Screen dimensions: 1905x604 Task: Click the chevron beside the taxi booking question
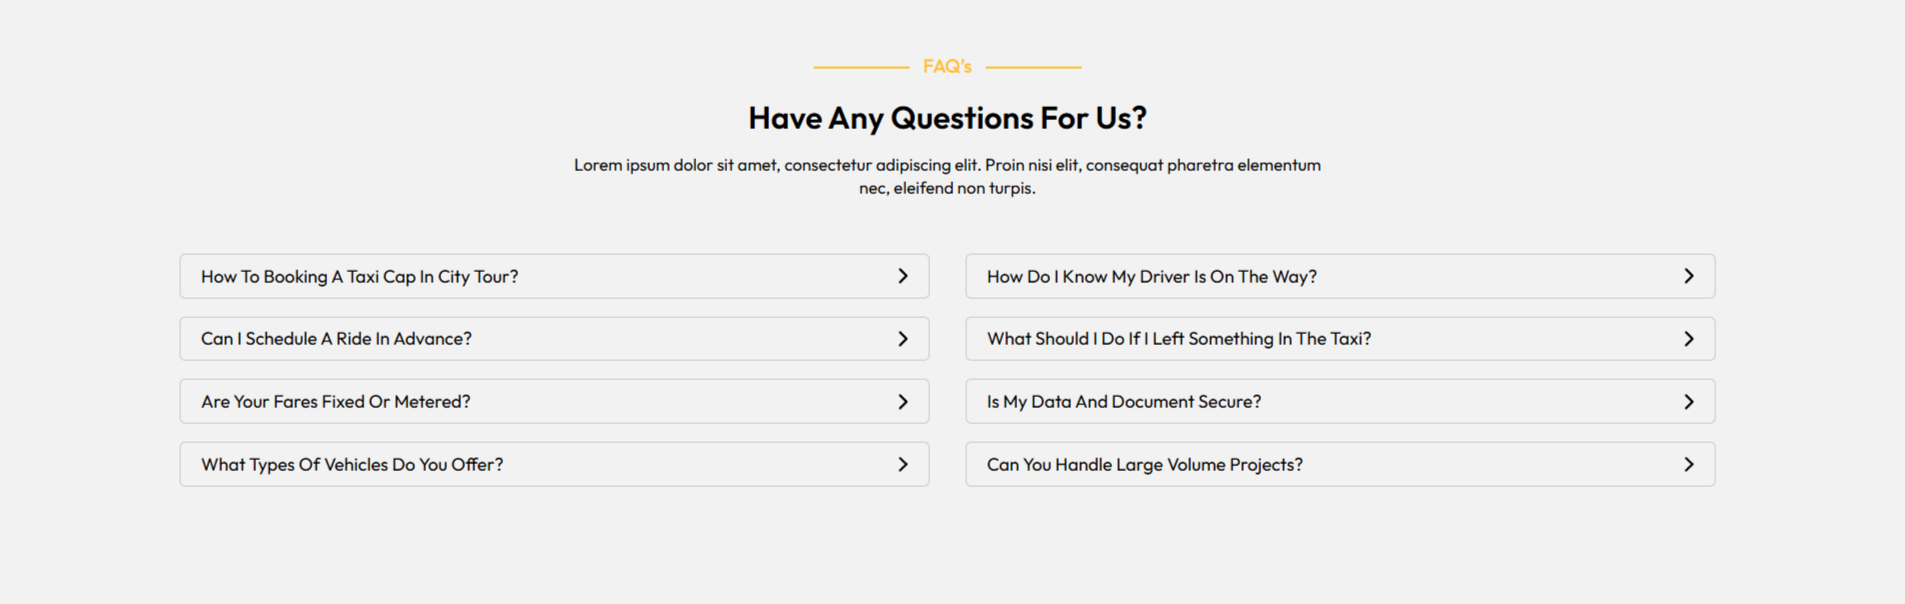tap(903, 276)
